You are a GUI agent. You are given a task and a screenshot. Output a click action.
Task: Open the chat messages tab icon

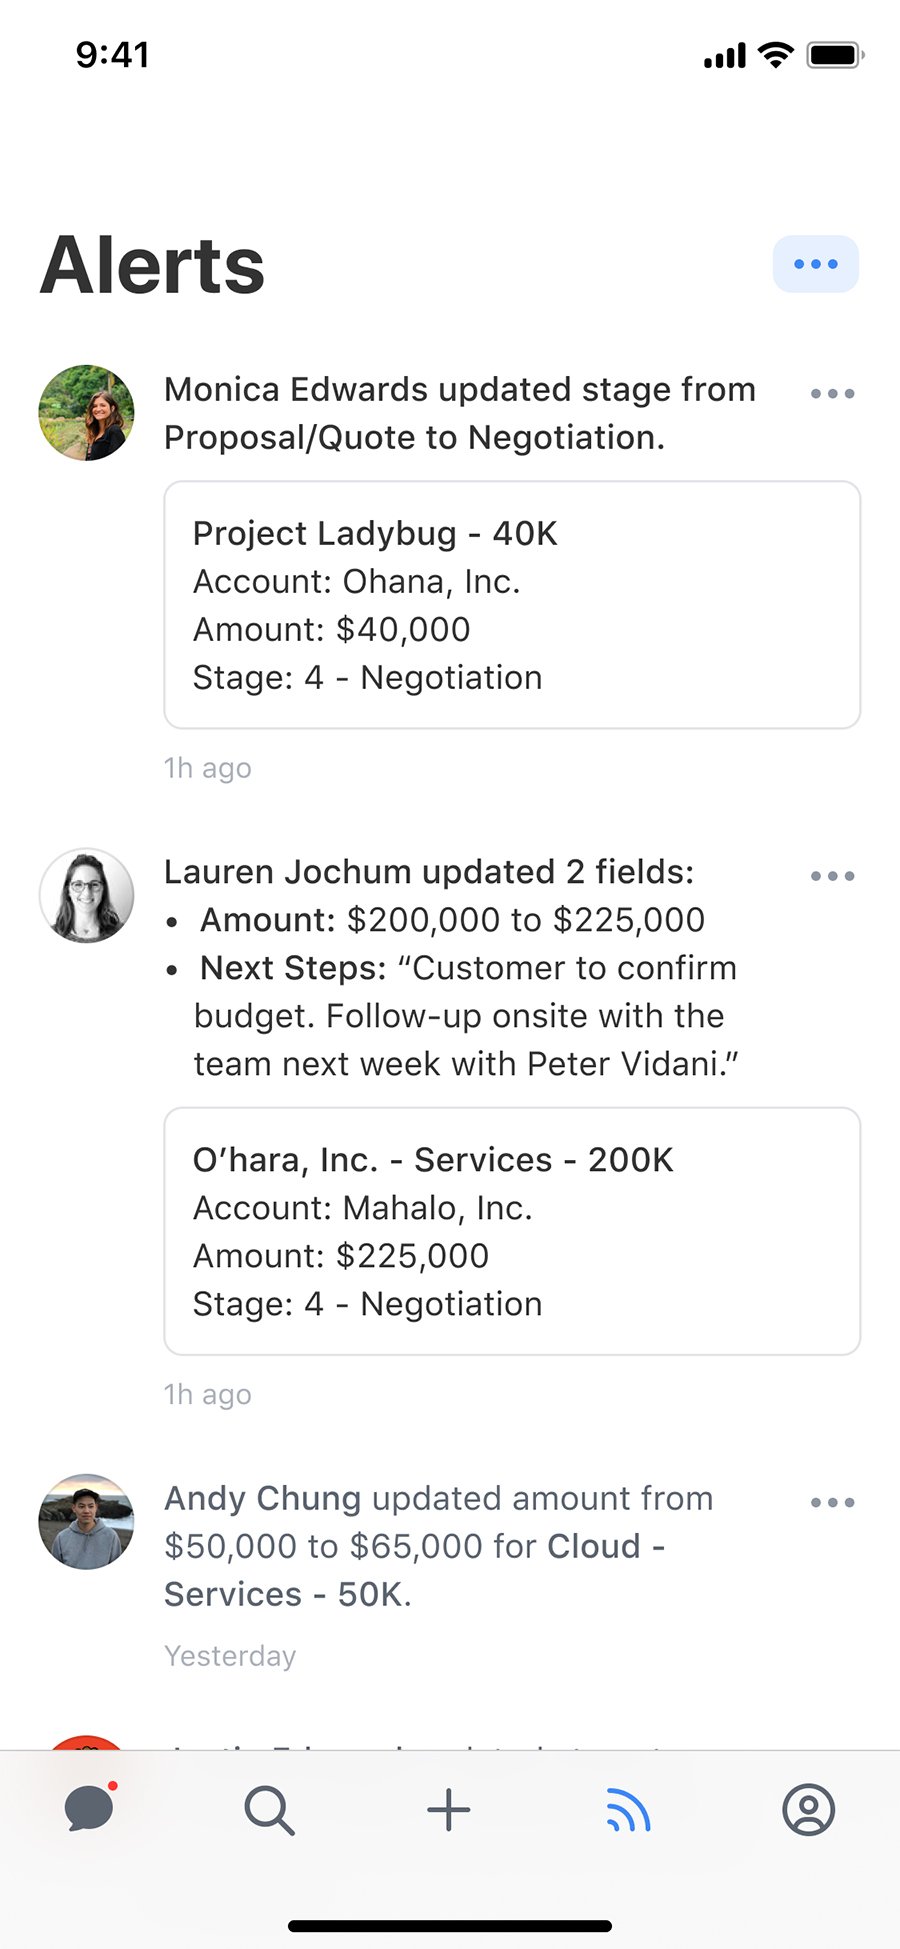89,1809
